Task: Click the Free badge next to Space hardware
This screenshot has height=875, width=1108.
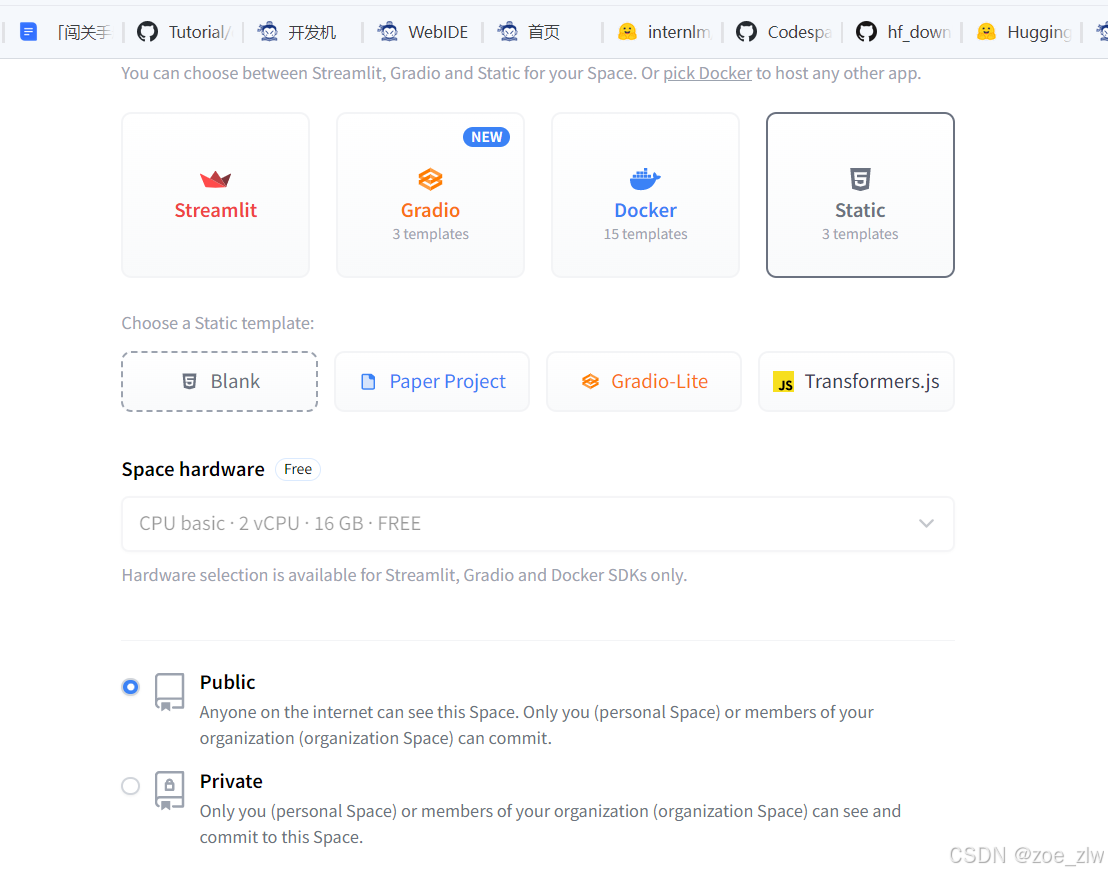Action: [297, 469]
